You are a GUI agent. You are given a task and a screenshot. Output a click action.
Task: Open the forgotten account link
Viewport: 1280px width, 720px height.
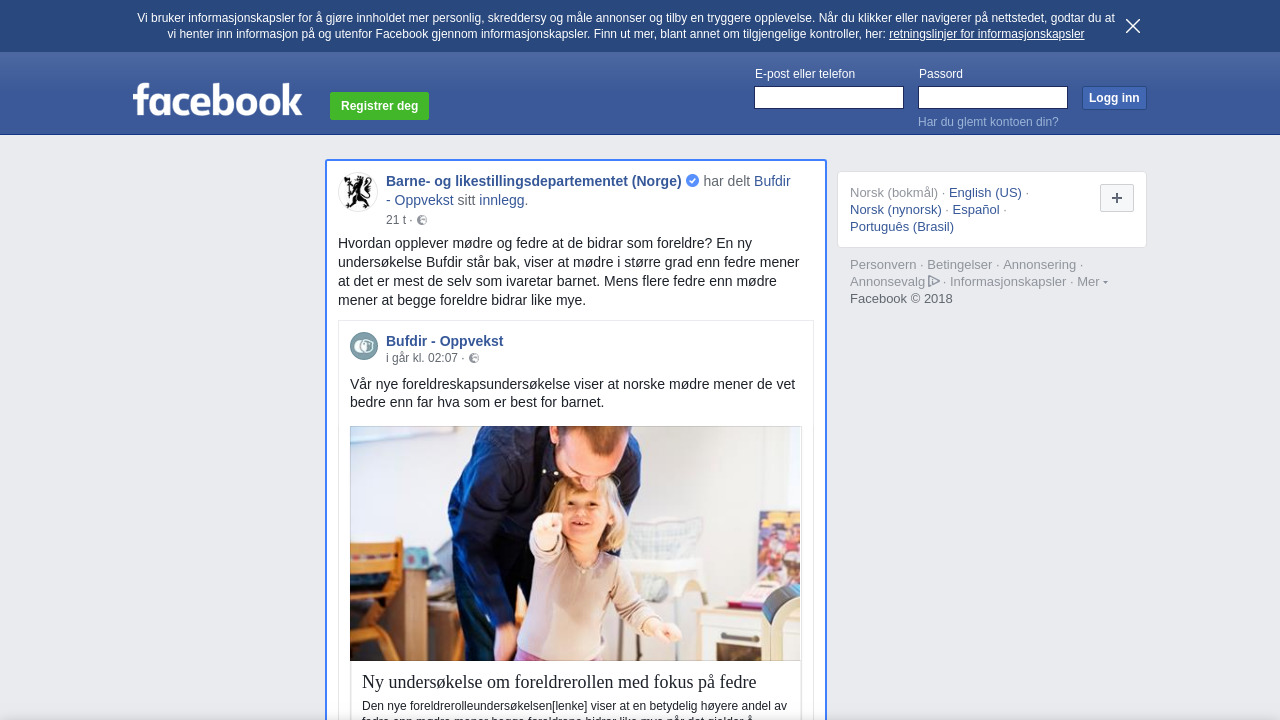(x=987, y=122)
